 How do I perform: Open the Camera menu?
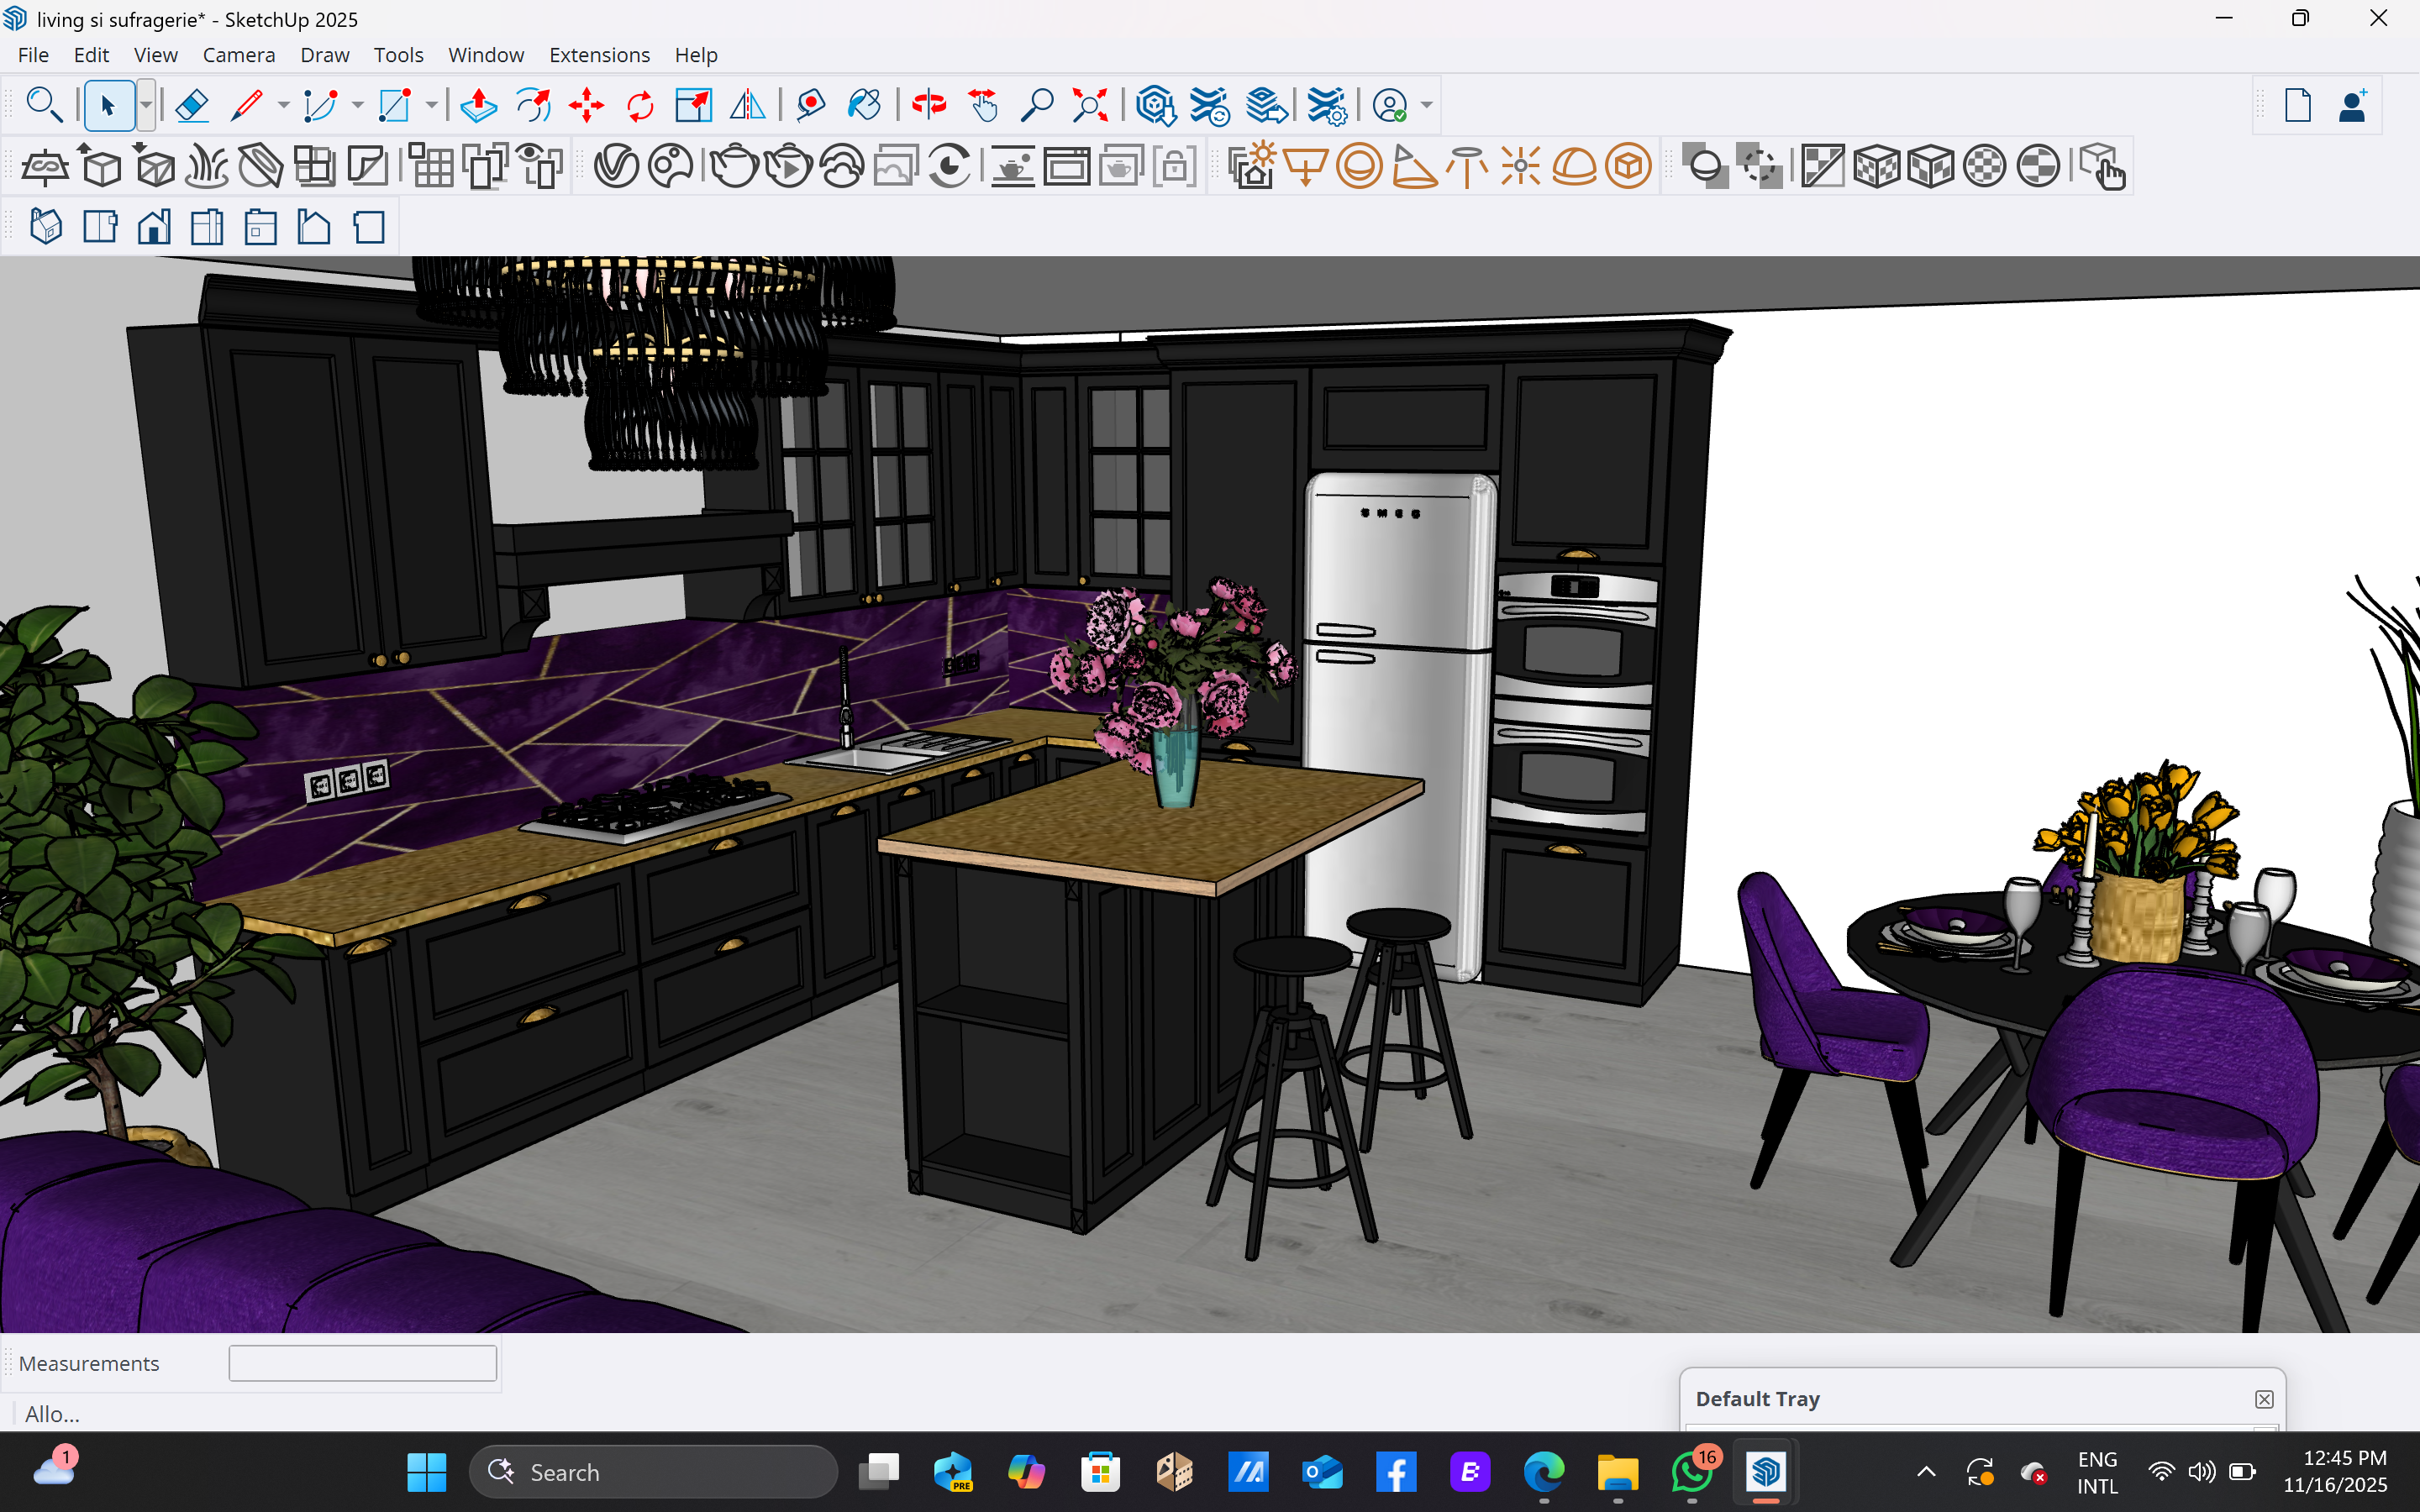[x=238, y=55]
